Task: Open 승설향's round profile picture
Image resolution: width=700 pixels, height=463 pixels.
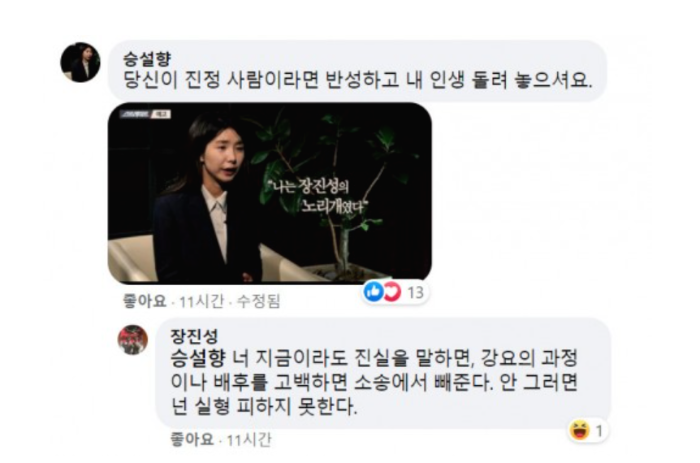Action: tap(80, 63)
